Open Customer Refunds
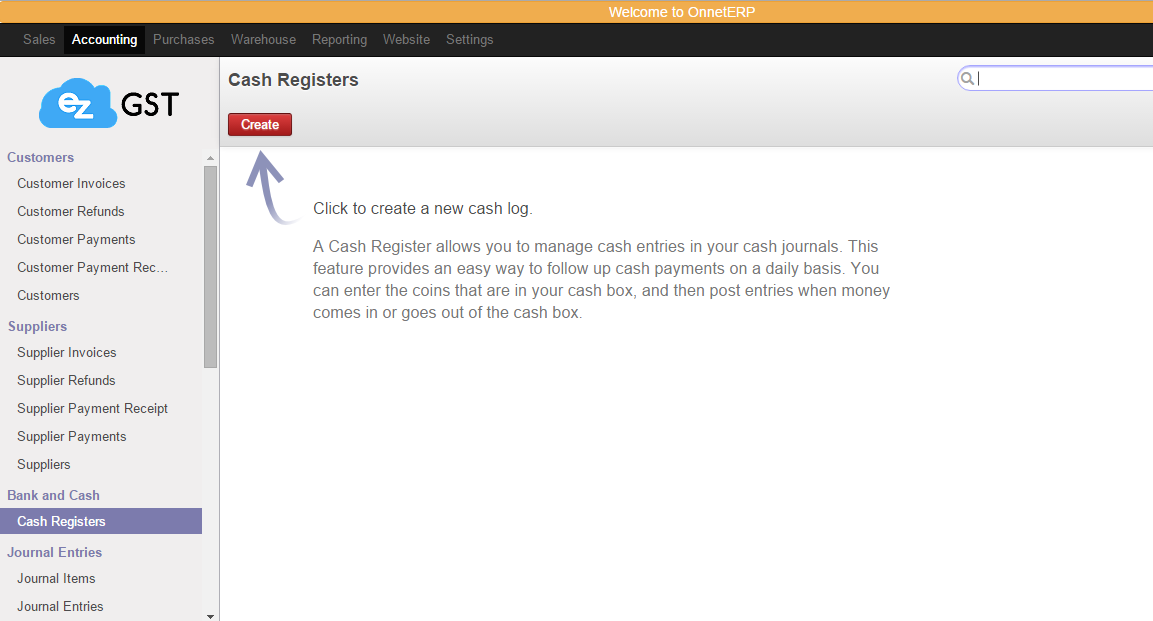The width and height of the screenshot is (1153, 621). coord(70,211)
